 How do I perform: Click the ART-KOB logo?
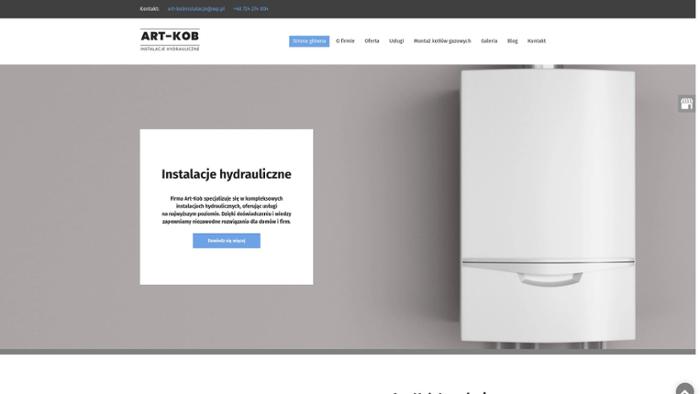[170, 40]
